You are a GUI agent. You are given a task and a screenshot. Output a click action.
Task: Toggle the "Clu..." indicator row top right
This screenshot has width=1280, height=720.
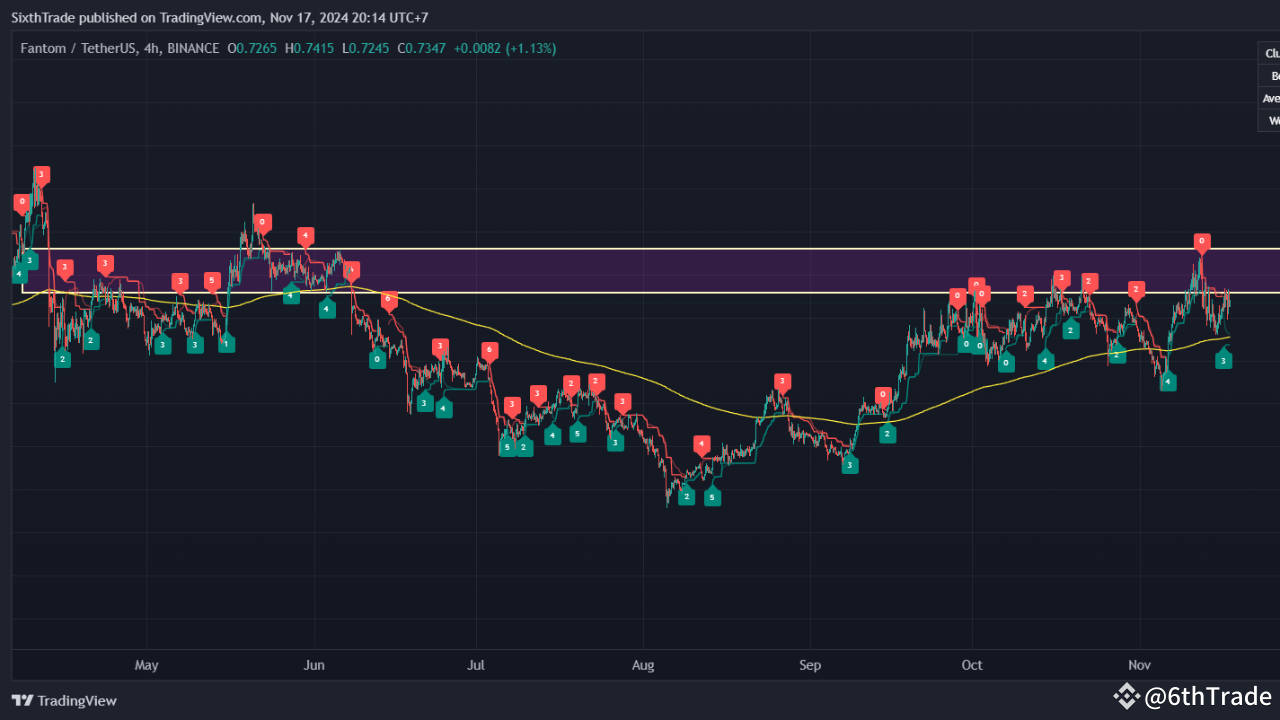click(x=1268, y=52)
